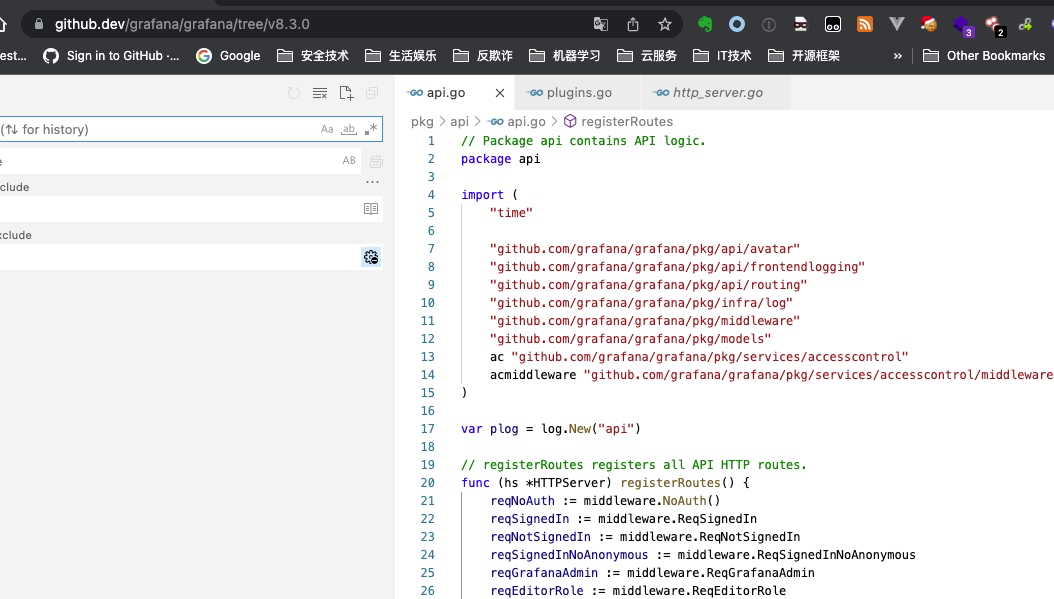Open the blue circle extension
This screenshot has width=1054, height=599.
pyautogui.click(x=737, y=25)
